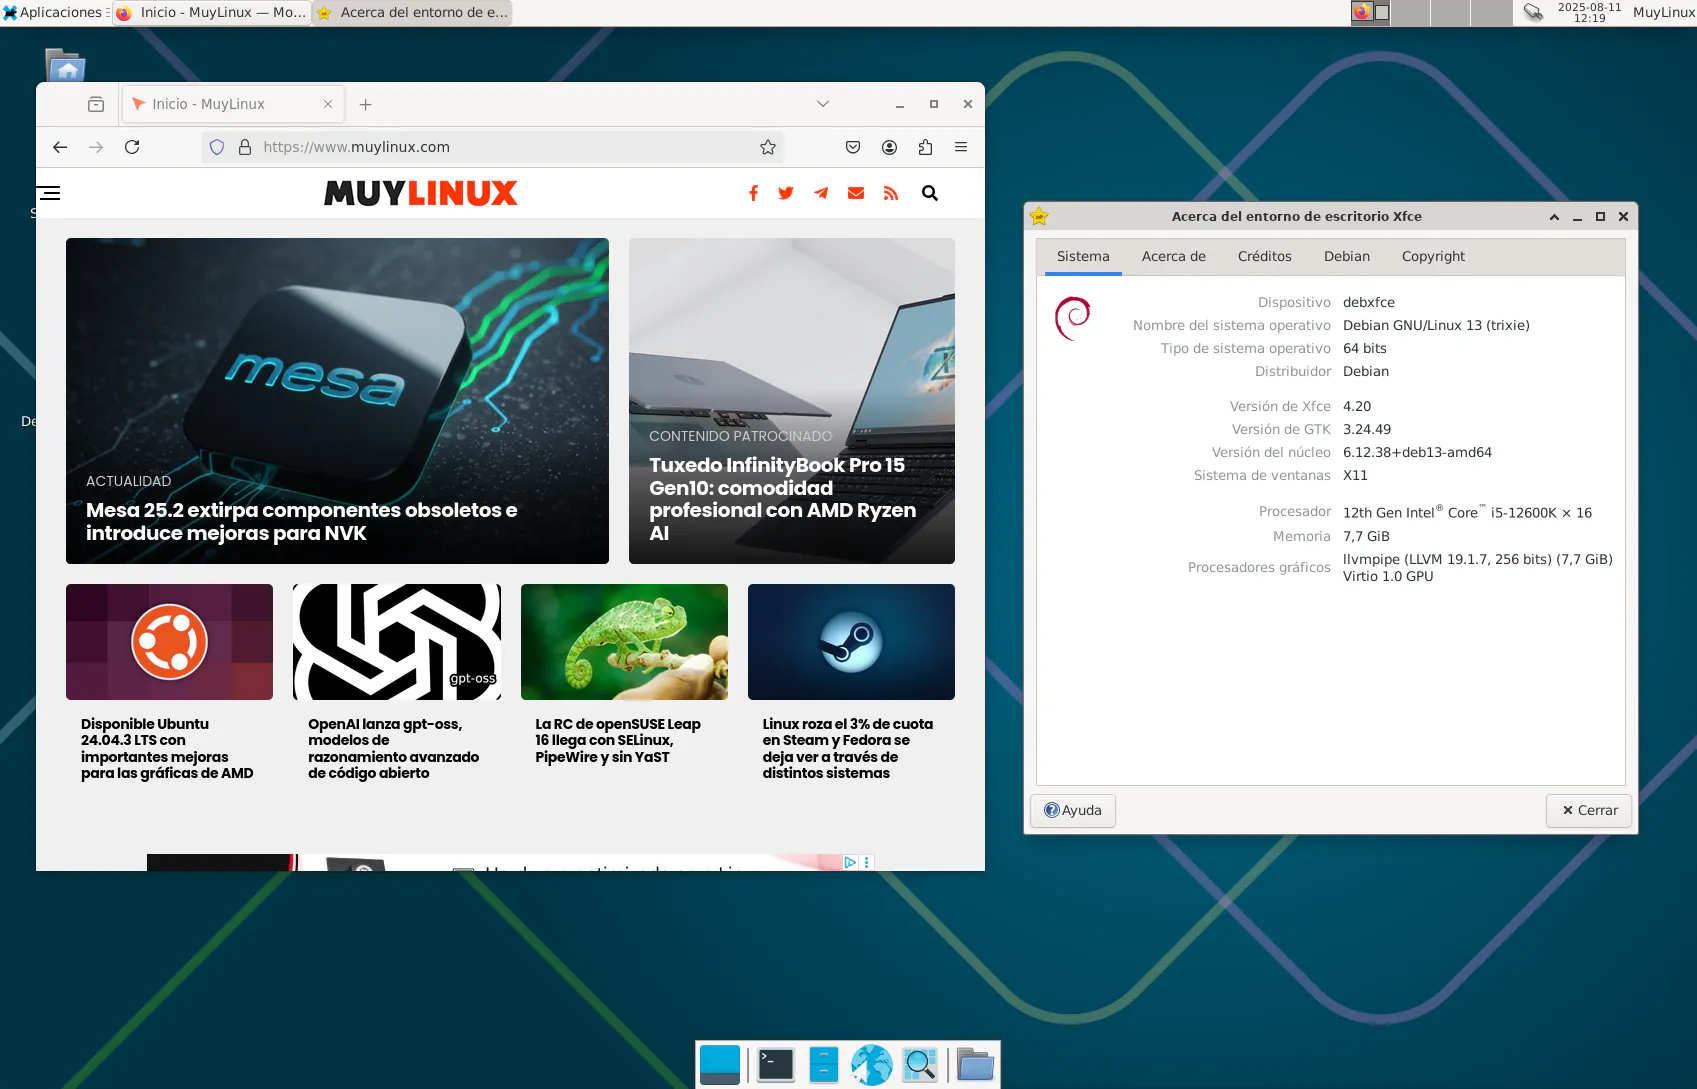The image size is (1697, 1089).
Task: Click the Ubuntu logo article thumbnail
Action: 169,642
